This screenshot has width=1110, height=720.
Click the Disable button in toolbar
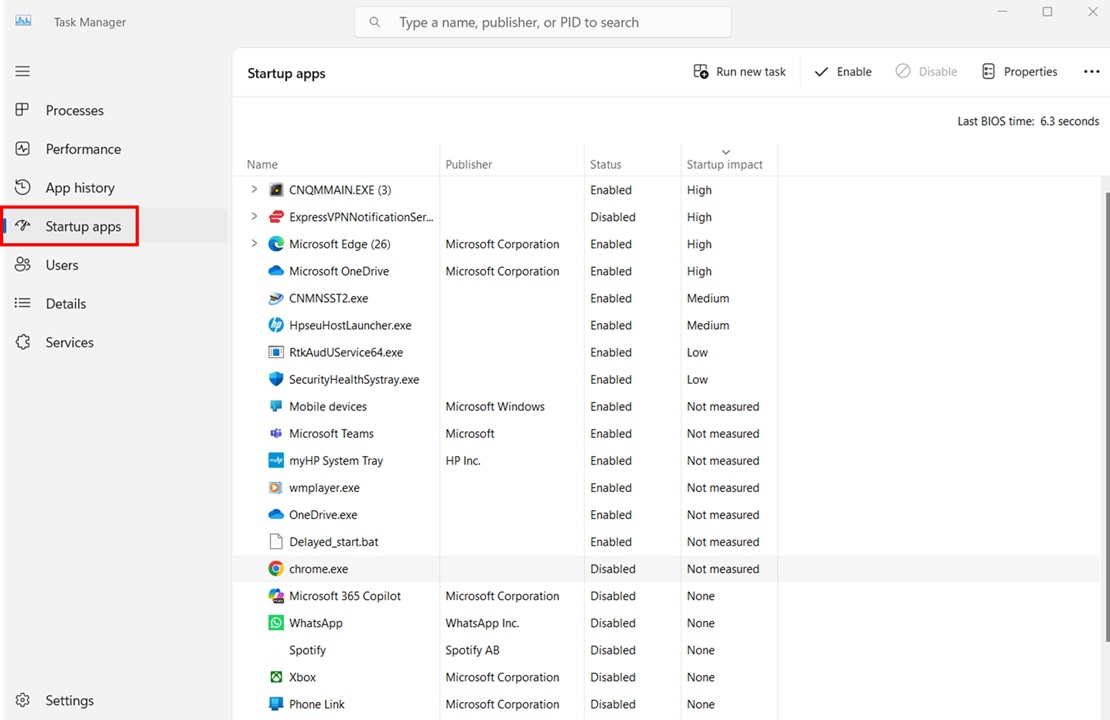[x=926, y=72]
